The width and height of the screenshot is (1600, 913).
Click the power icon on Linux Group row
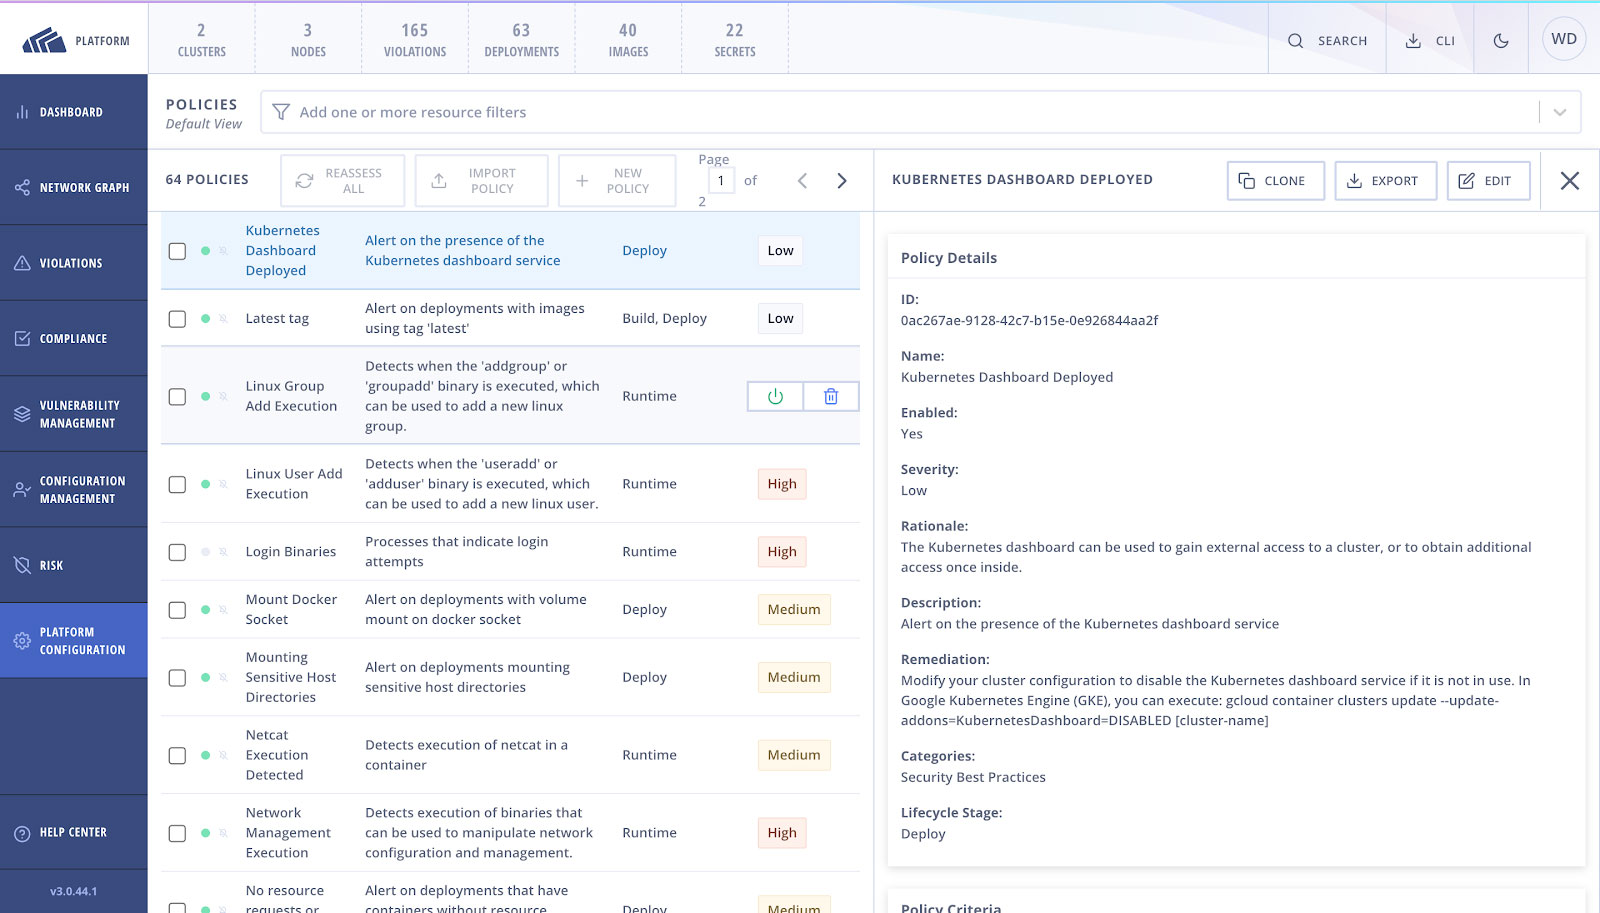click(775, 397)
